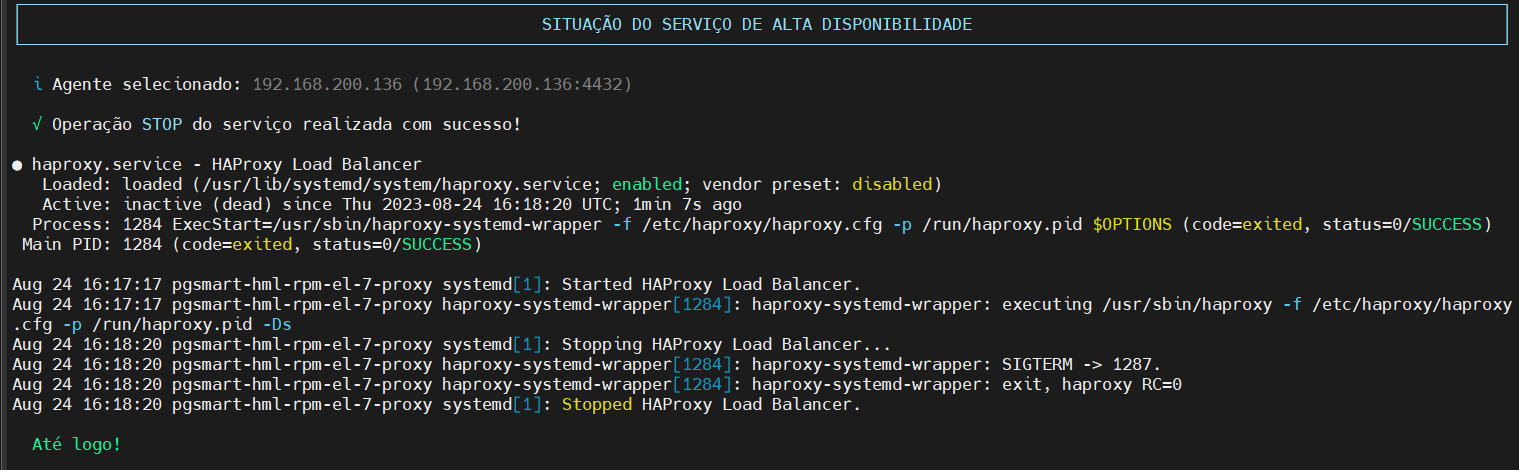The image size is (1519, 470).
Task: Click the yellow '$OPTIONS' variable
Action: (x=1132, y=224)
